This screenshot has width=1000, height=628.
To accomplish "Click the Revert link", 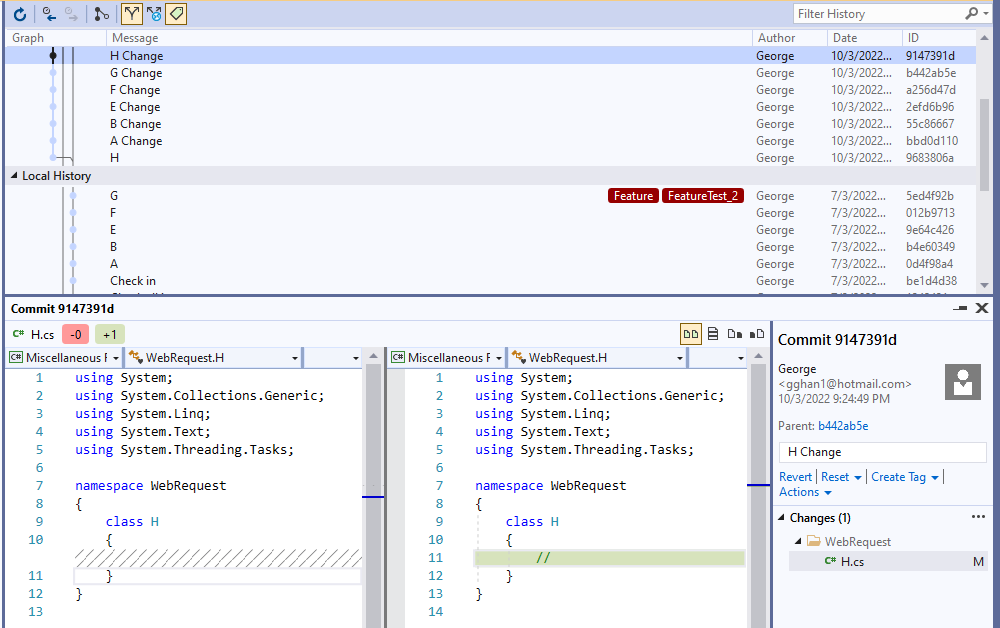I will pos(795,477).
